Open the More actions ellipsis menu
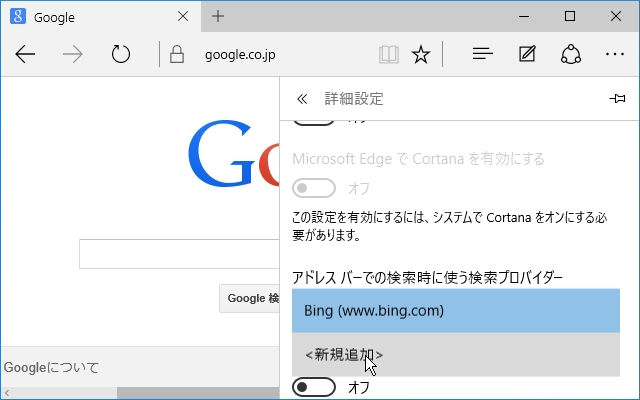Viewport: 640px width, 400px height. 615,54
